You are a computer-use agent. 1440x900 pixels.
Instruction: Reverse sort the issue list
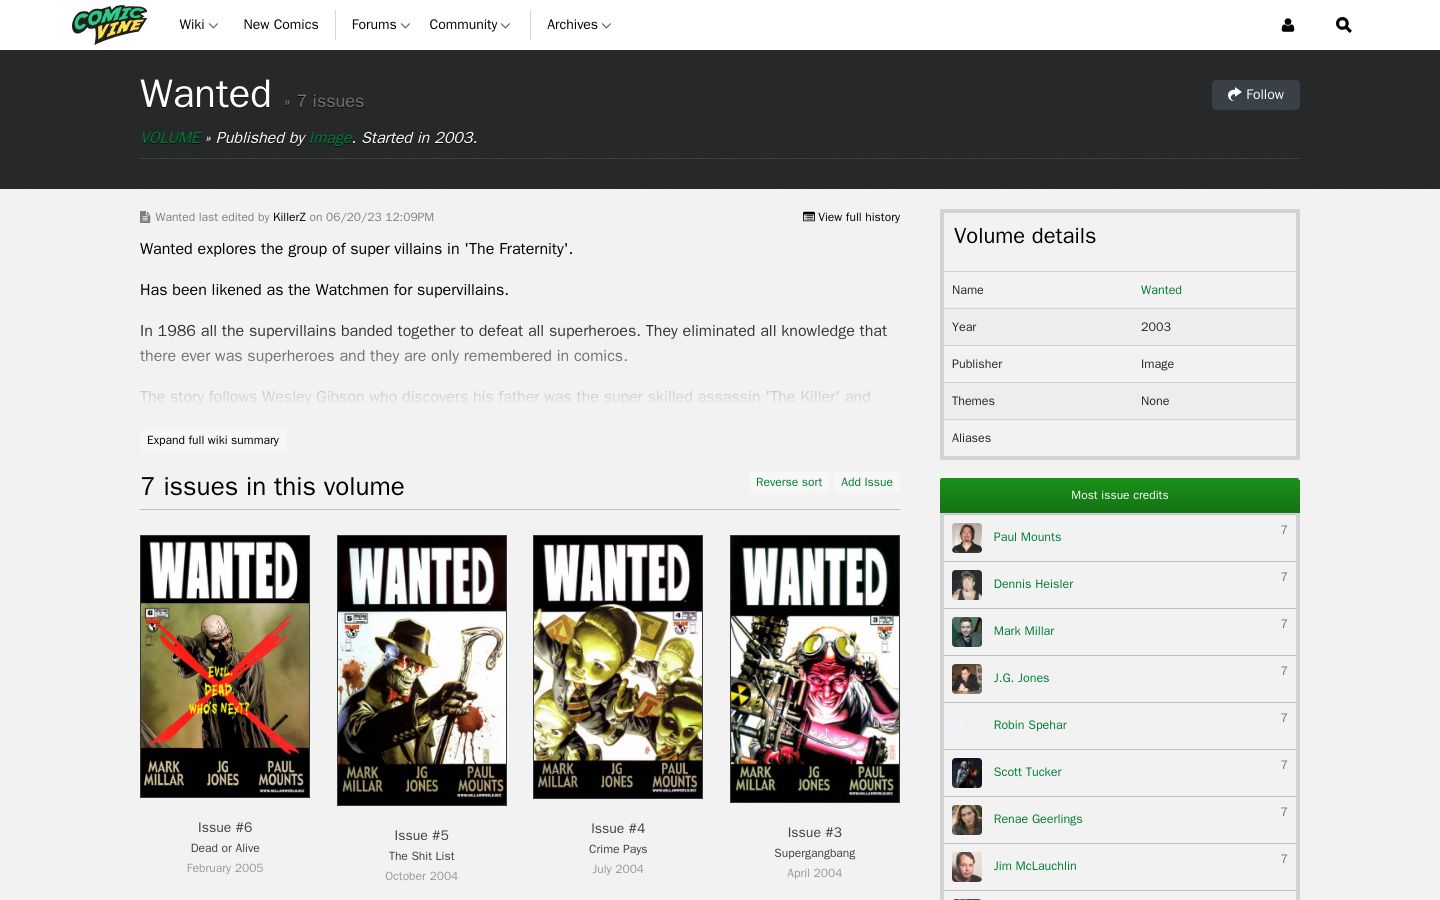pyautogui.click(x=789, y=482)
